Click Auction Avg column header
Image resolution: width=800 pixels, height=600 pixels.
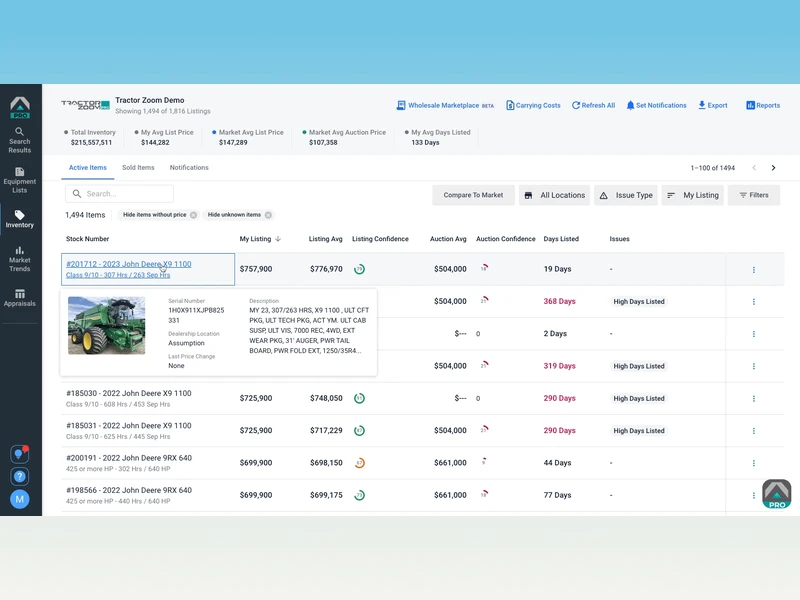click(x=448, y=239)
